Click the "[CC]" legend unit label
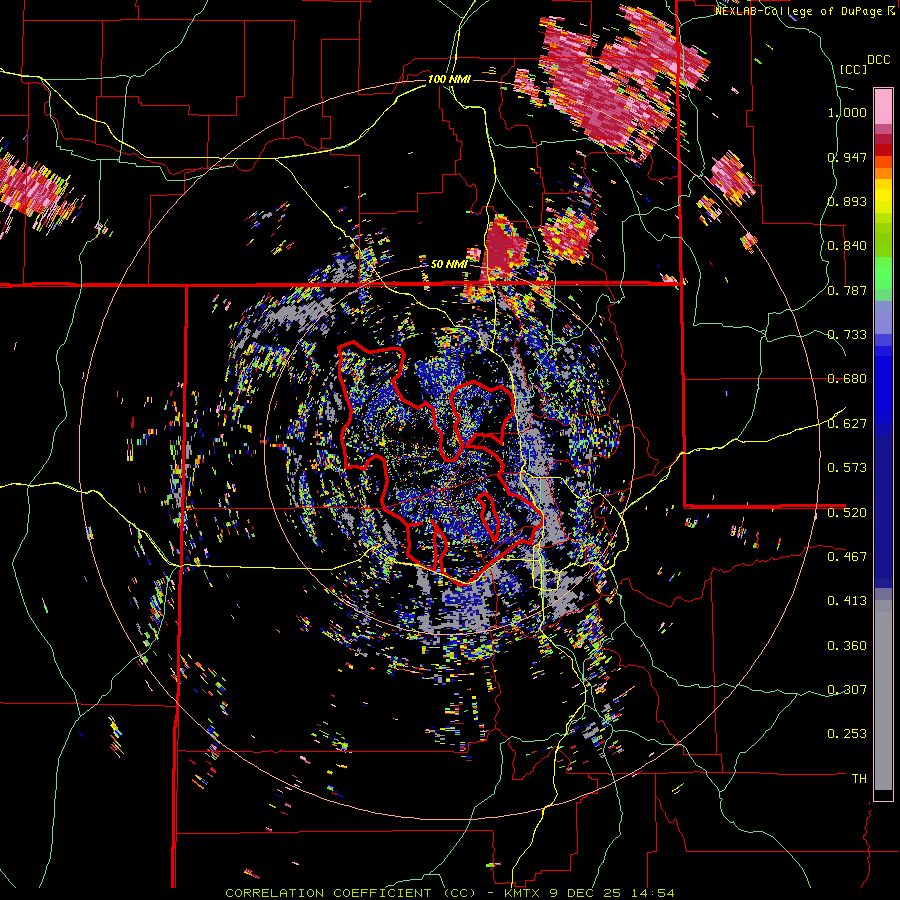Screen dimensions: 900x900 click(x=853, y=69)
